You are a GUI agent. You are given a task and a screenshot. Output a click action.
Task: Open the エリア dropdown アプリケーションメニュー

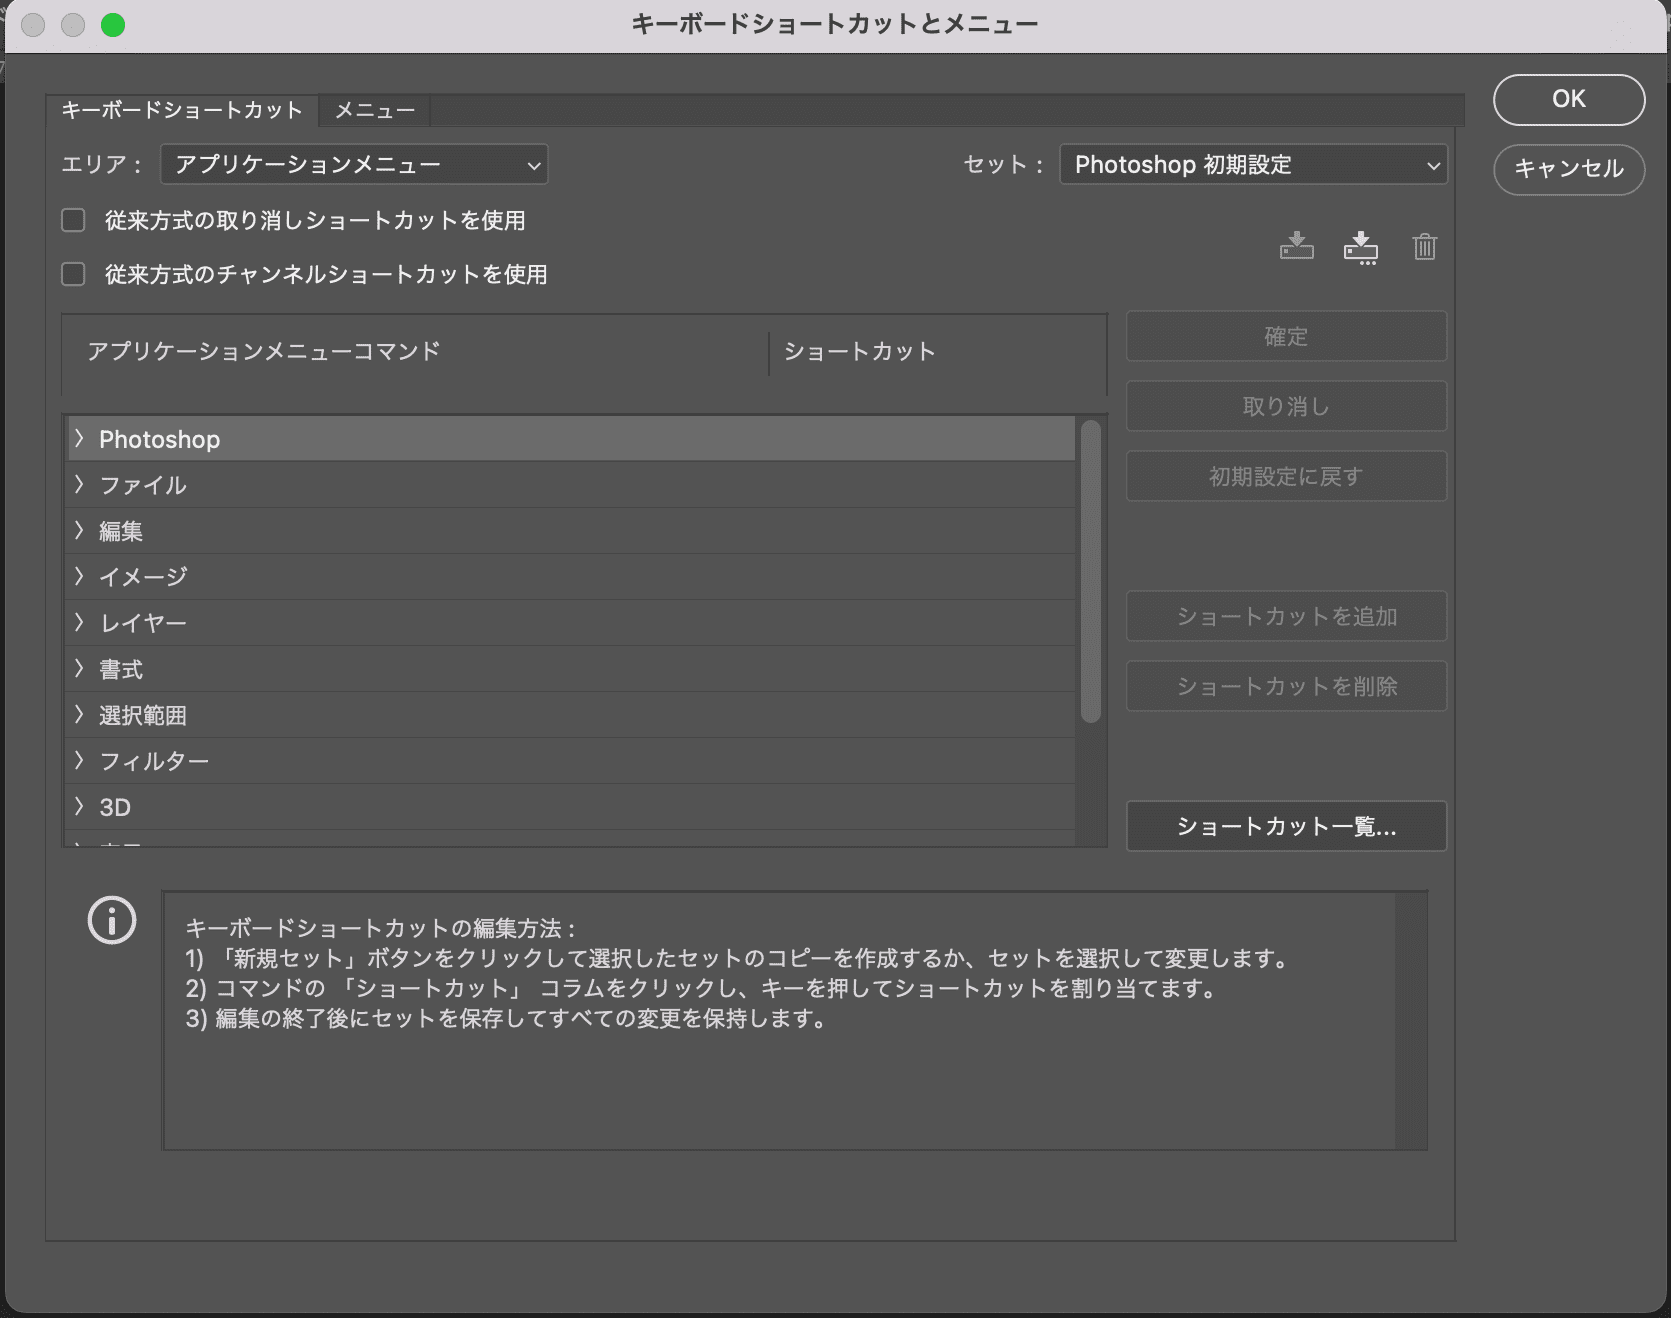[x=354, y=165]
